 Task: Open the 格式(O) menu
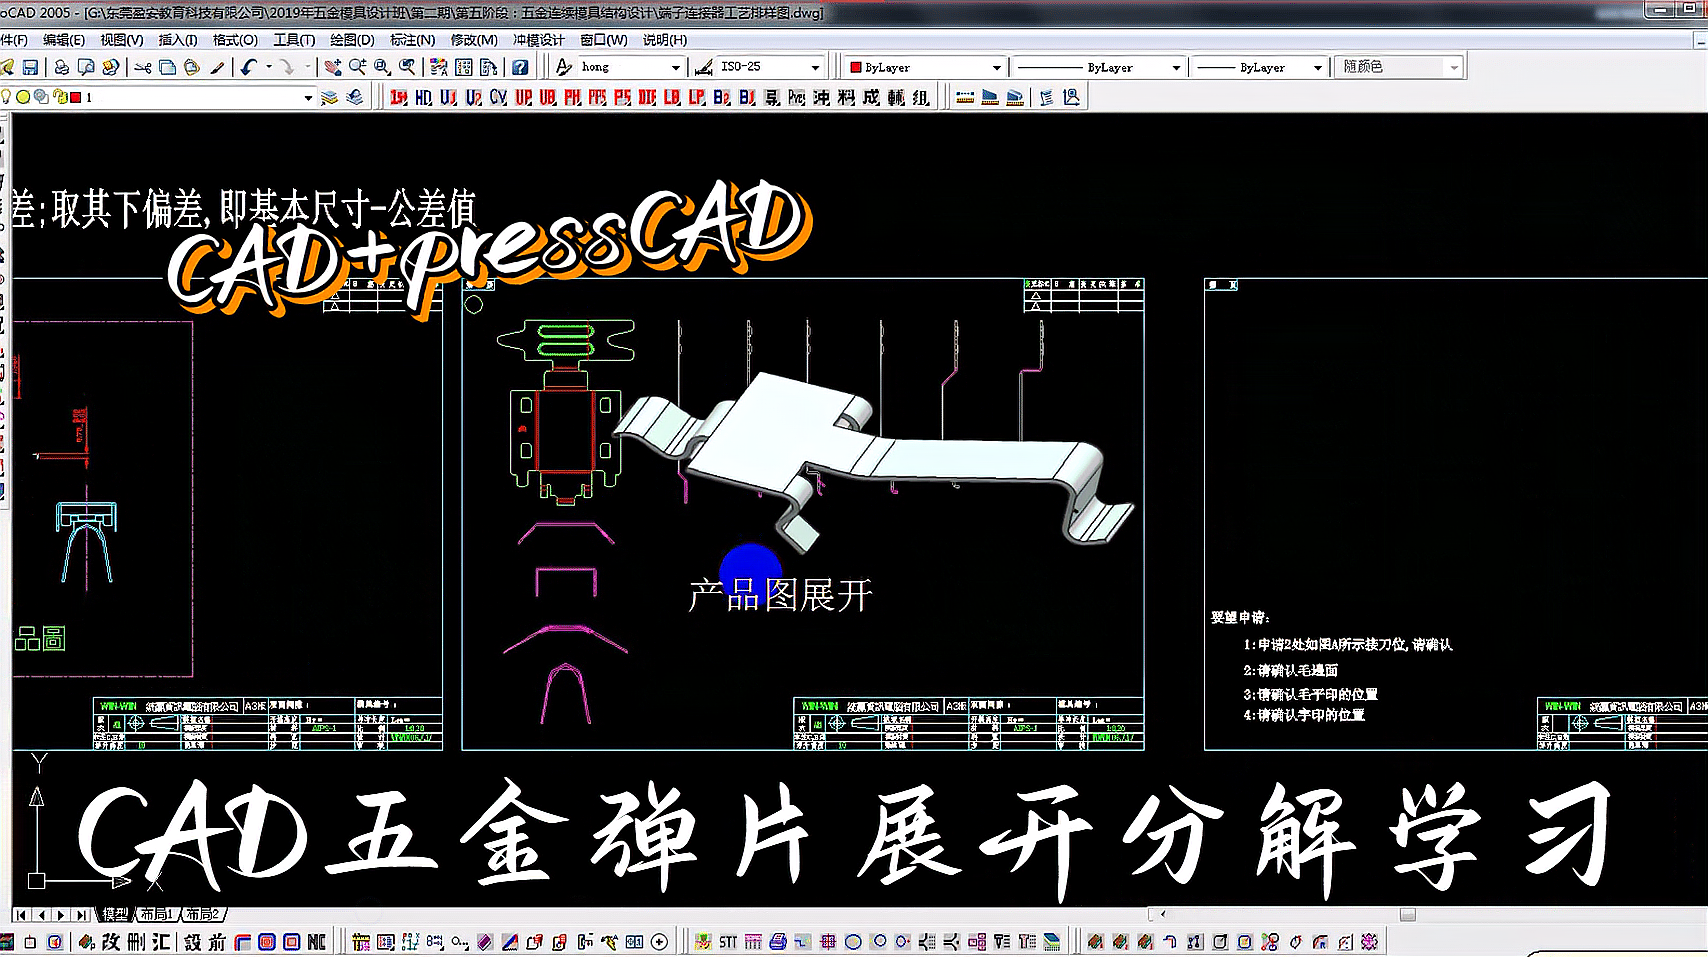pyautogui.click(x=235, y=40)
